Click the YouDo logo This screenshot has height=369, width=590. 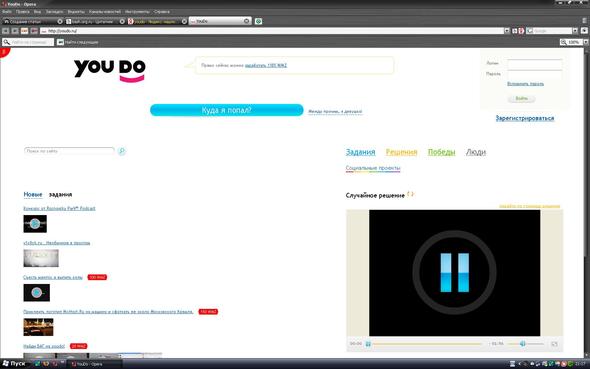tap(109, 70)
